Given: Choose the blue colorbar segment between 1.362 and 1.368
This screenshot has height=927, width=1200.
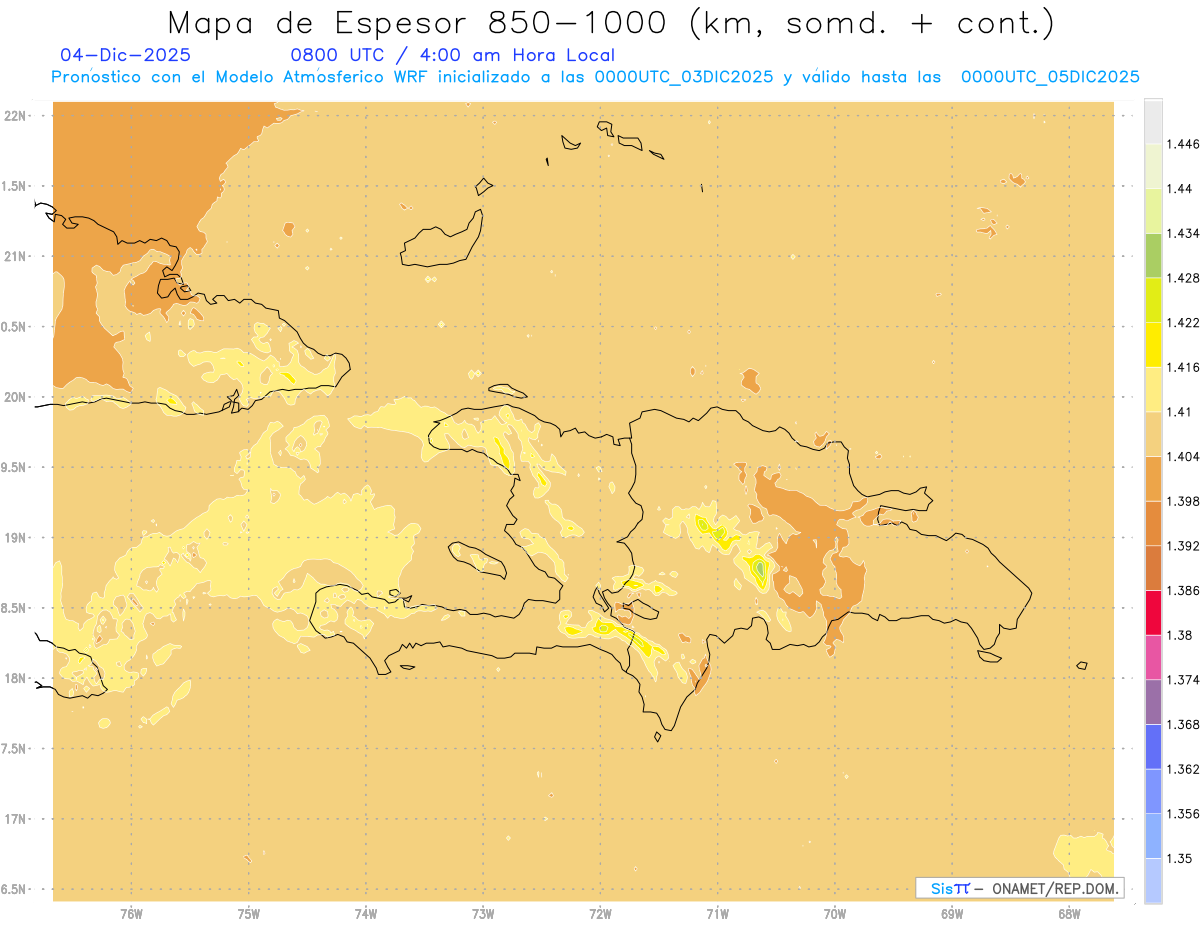Looking at the screenshot, I should pos(1153,746).
